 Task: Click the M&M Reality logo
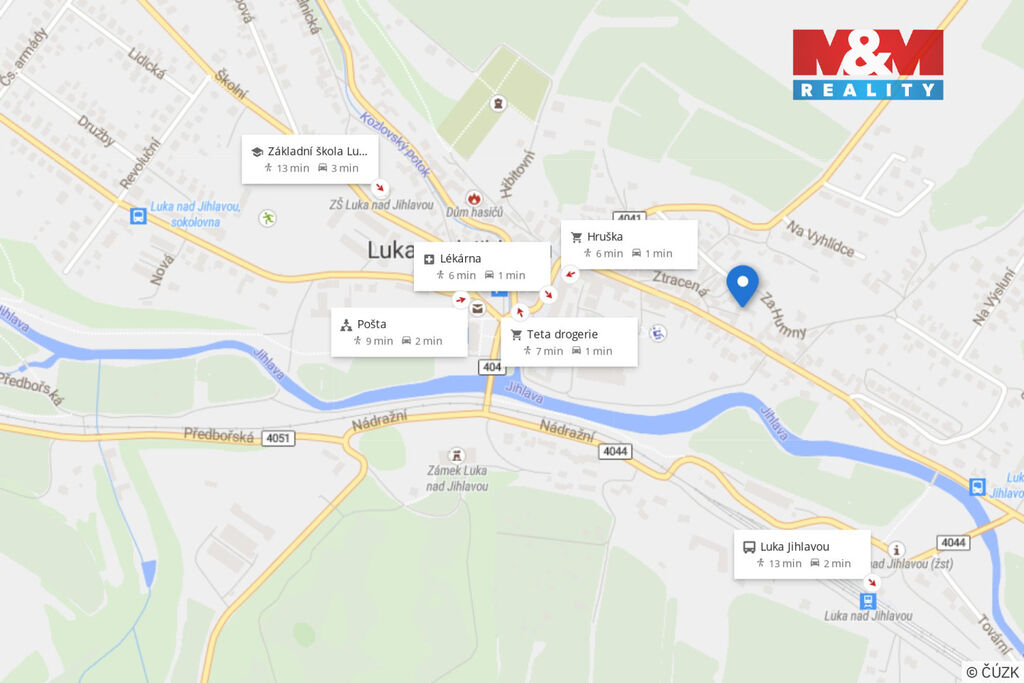pos(868,65)
